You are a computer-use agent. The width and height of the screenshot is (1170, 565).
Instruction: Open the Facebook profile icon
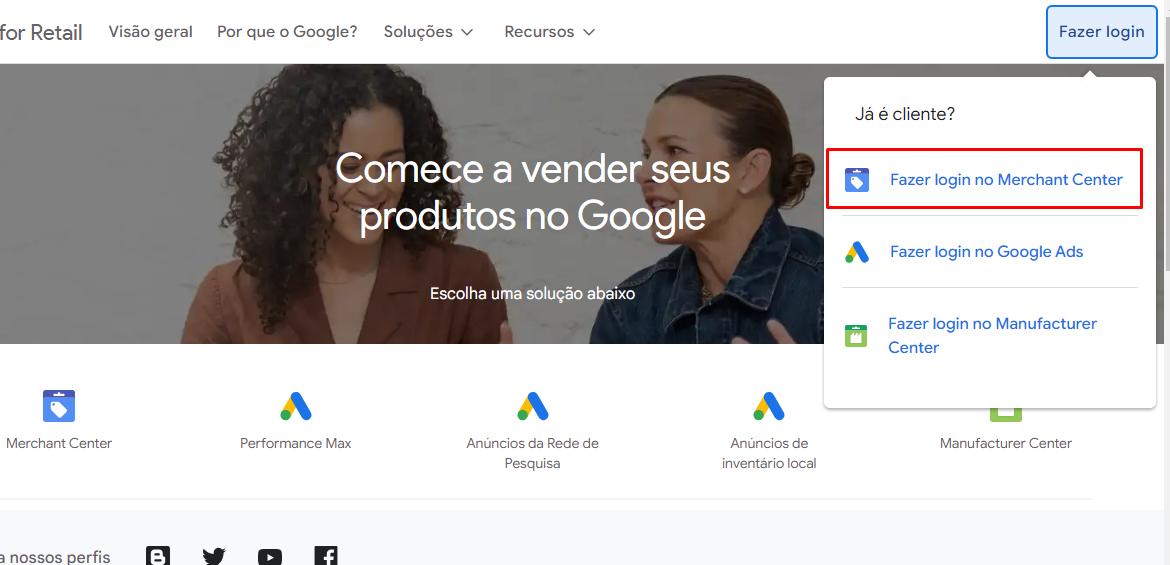(x=326, y=557)
